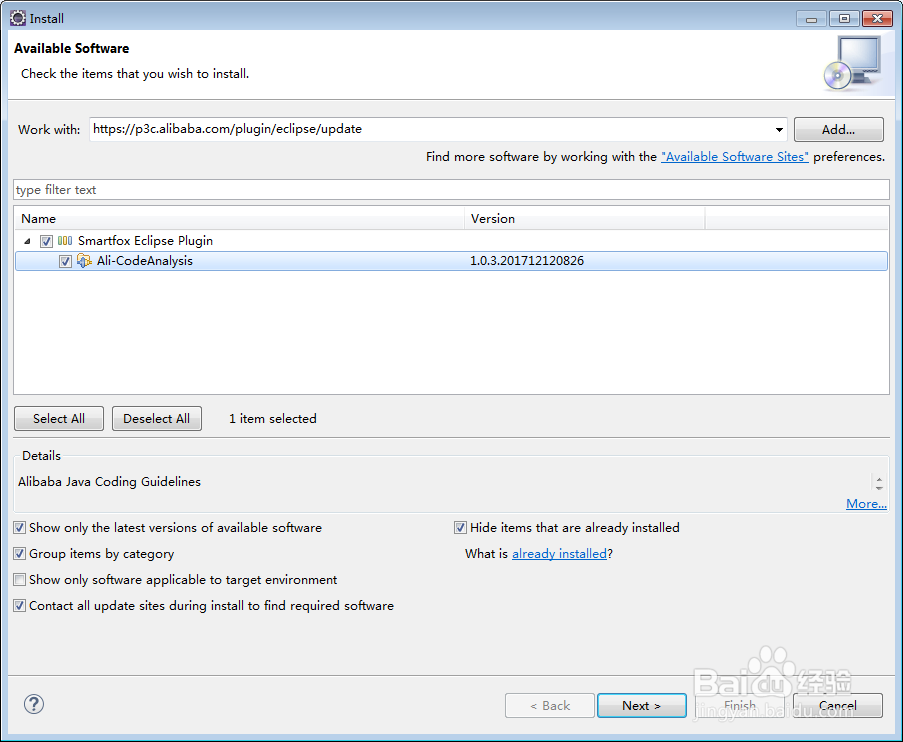Click the Next > button
The width and height of the screenshot is (903, 742).
point(642,705)
